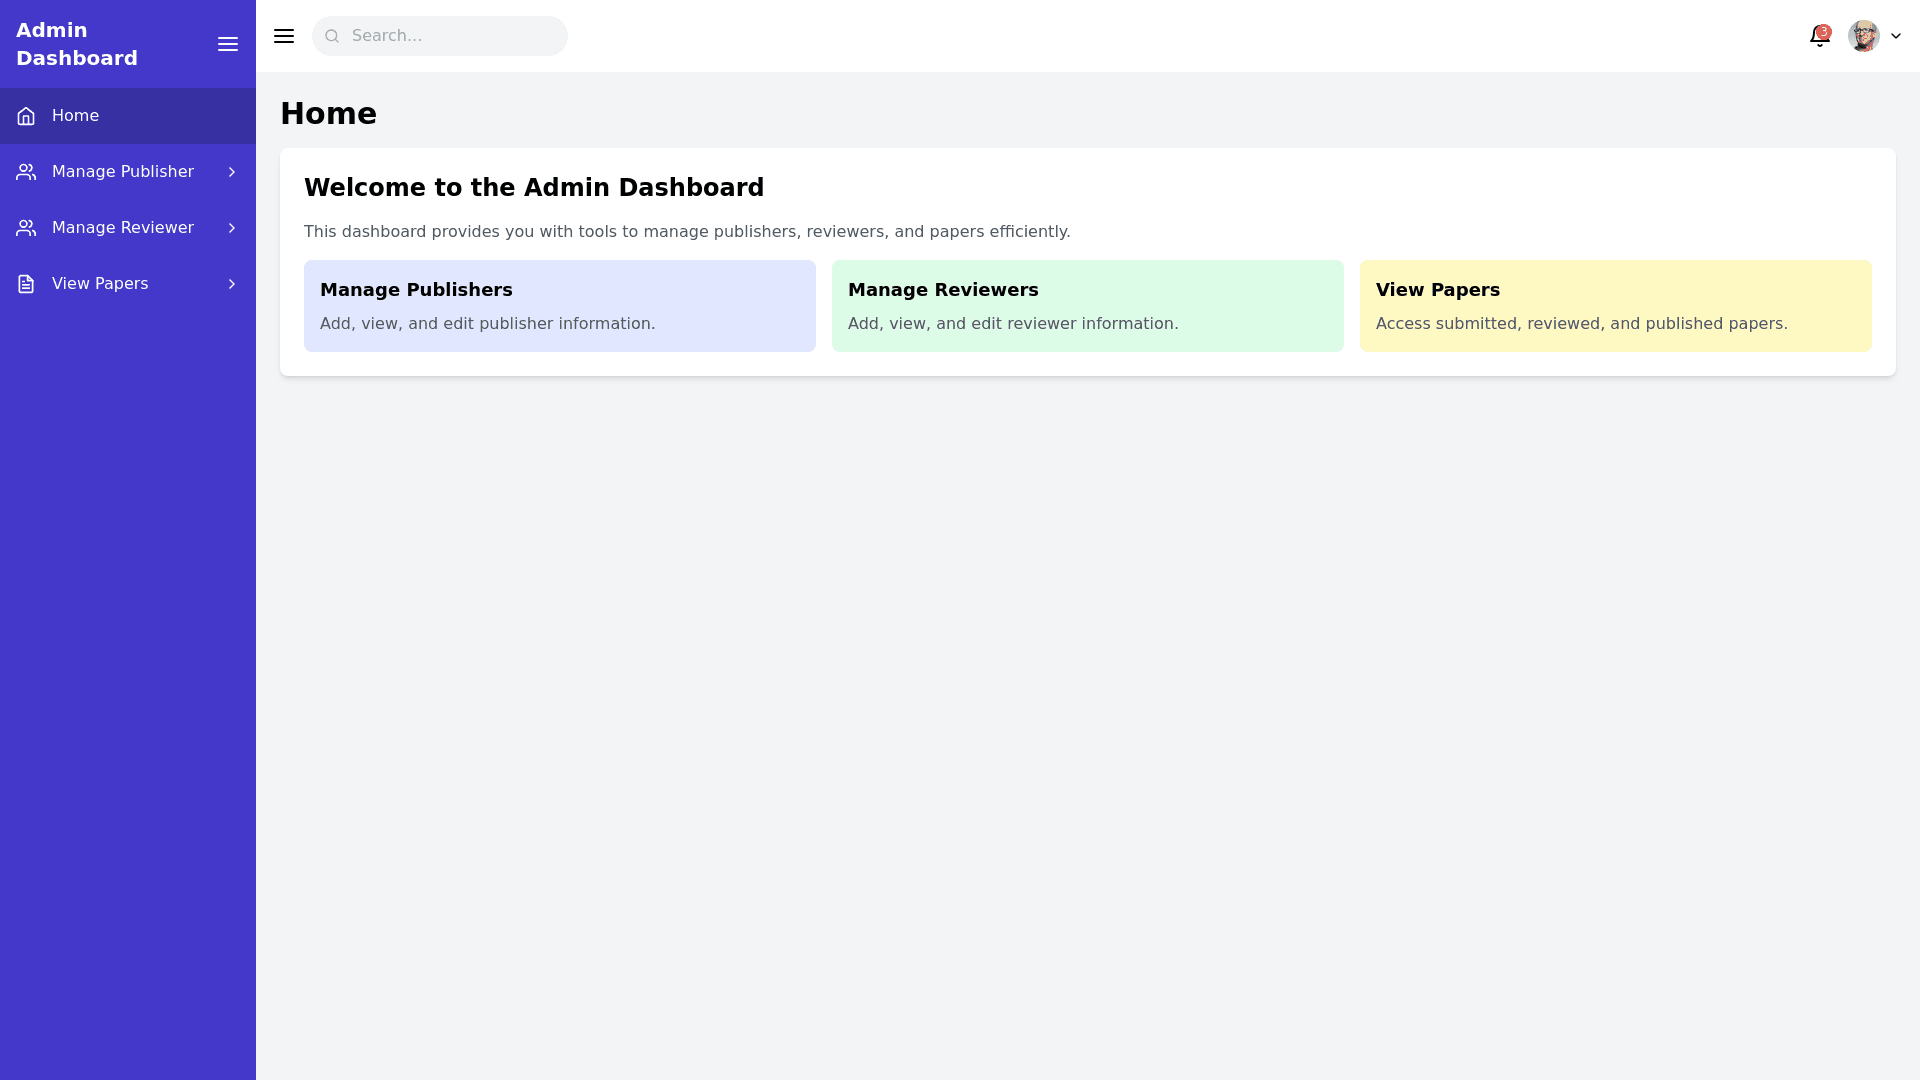Open the Manage Publisher menu item

point(122,172)
